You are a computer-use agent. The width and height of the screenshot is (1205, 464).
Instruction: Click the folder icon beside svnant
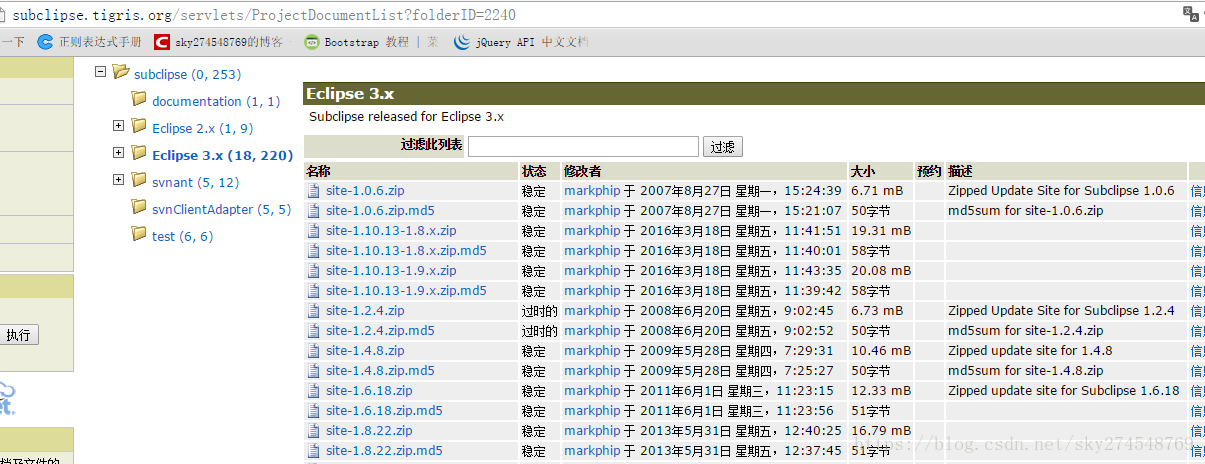click(139, 180)
